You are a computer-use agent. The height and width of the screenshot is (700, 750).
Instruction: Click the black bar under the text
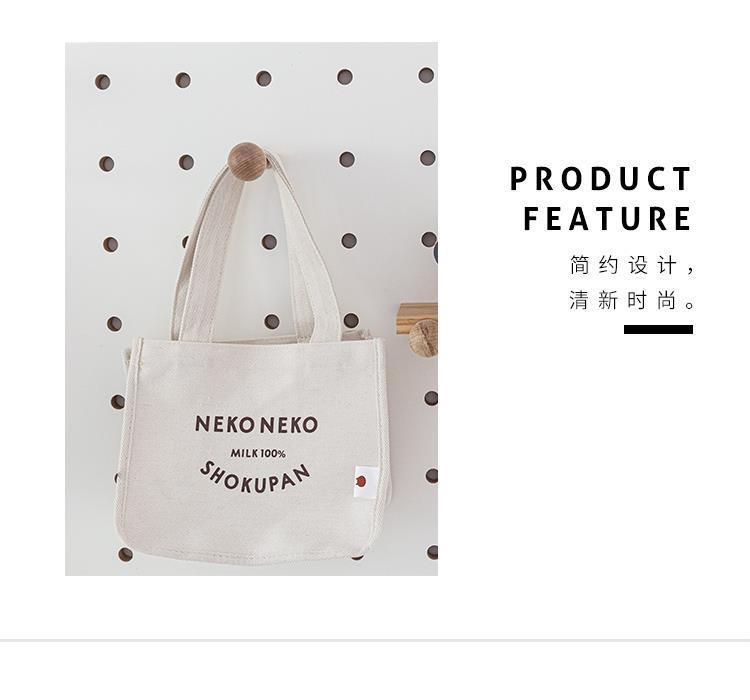pyautogui.click(x=658, y=329)
